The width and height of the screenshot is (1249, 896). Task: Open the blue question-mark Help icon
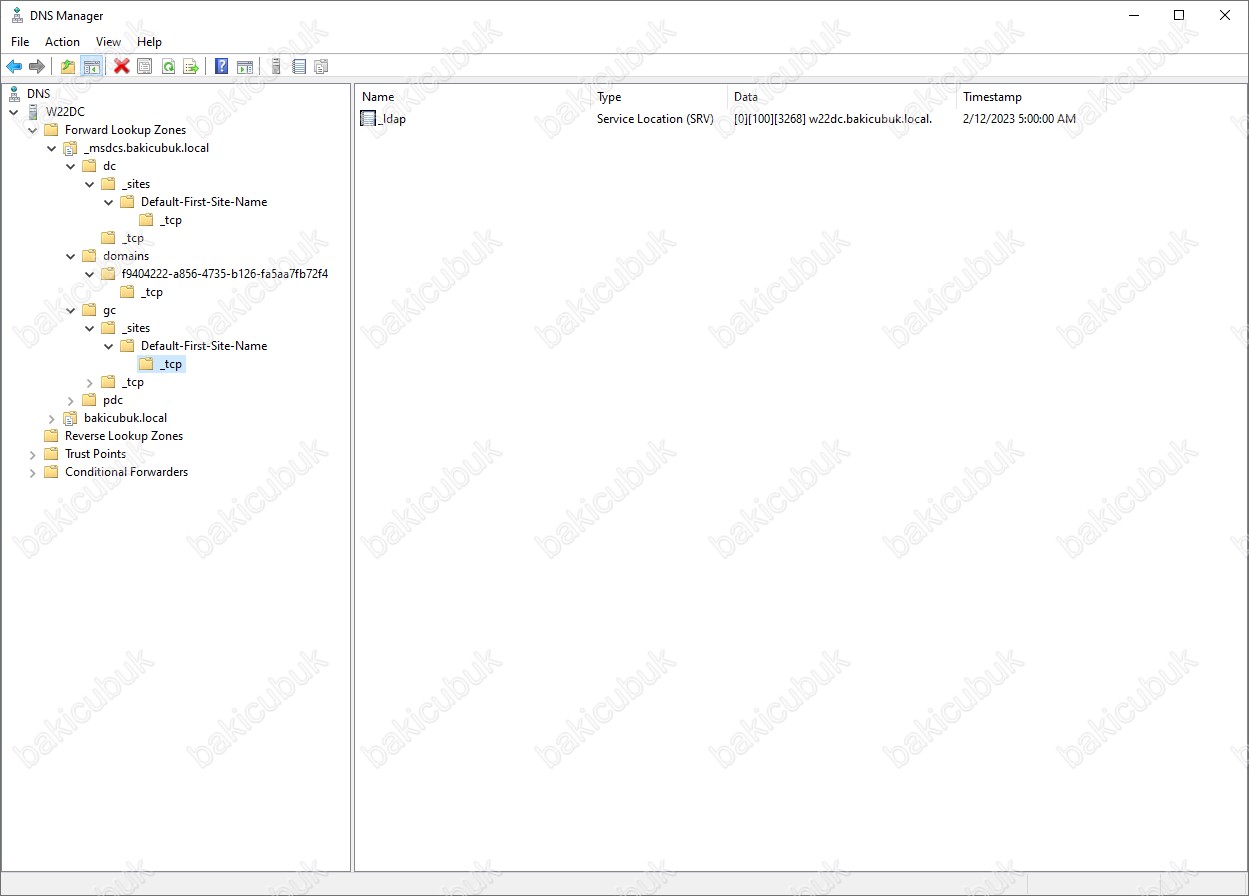tap(222, 67)
